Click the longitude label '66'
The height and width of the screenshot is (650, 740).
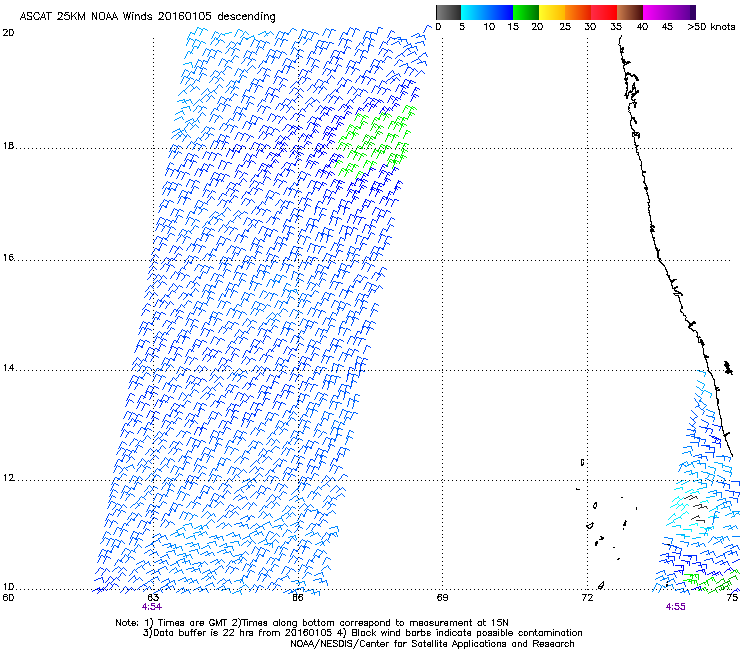(297, 598)
